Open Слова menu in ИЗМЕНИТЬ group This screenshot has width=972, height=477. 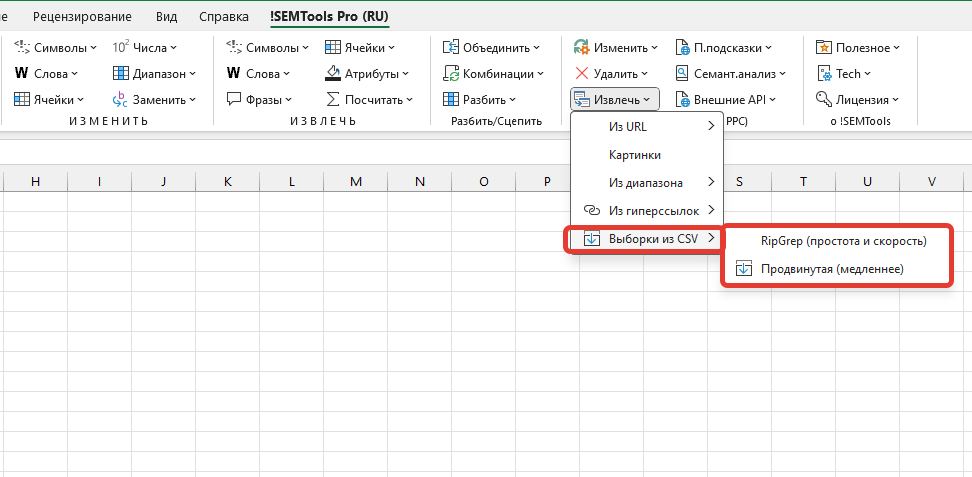46,74
